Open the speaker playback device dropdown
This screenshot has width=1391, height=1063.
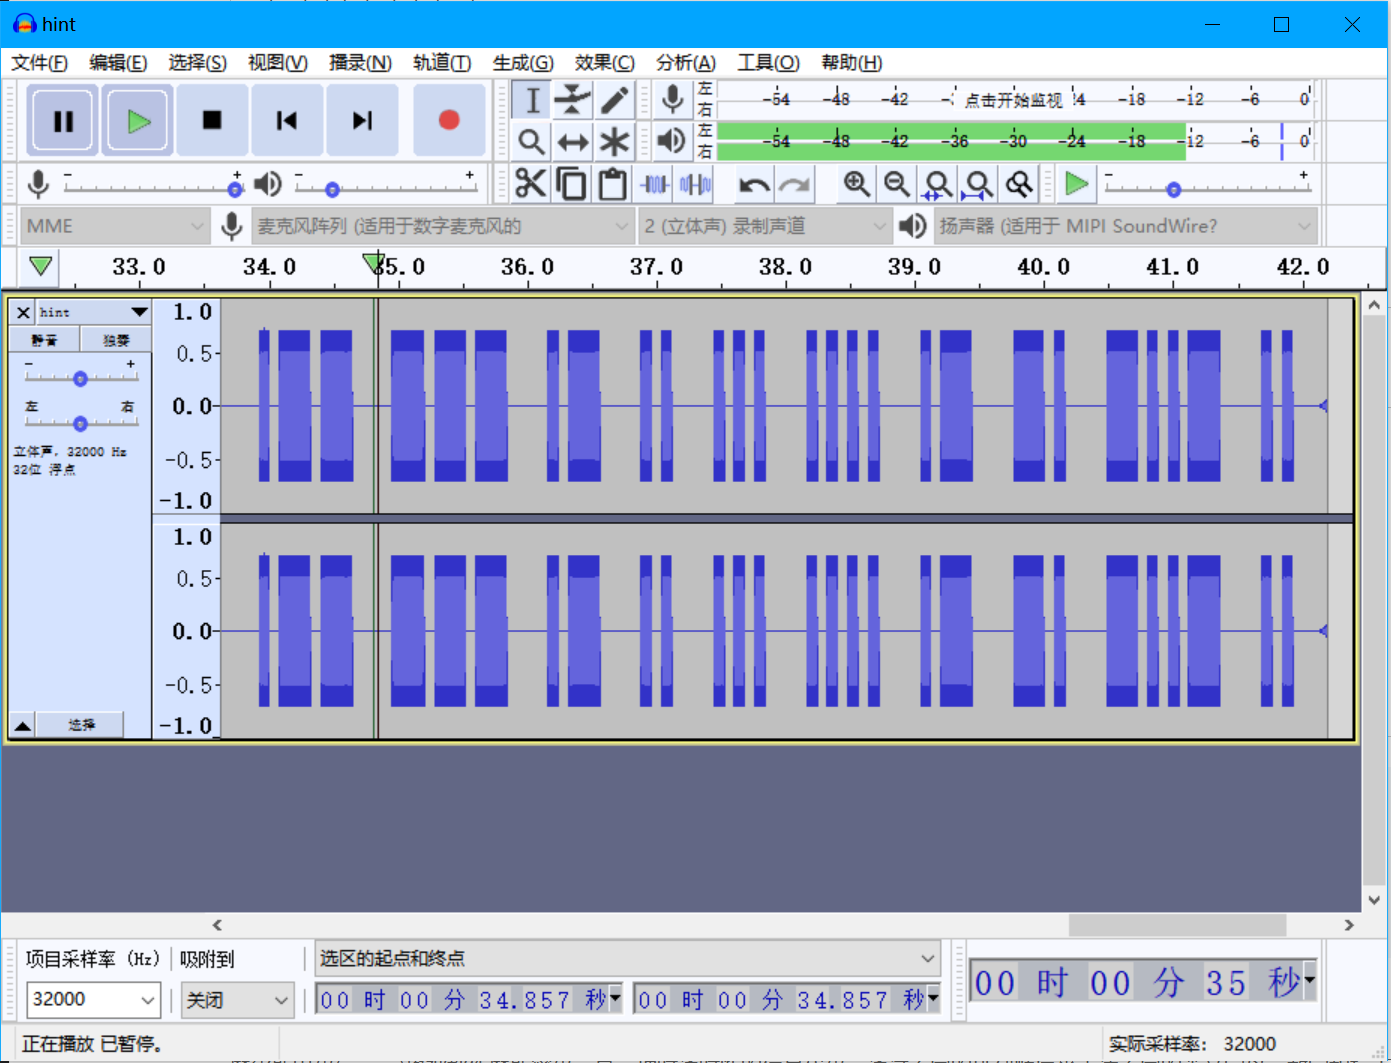click(1125, 226)
